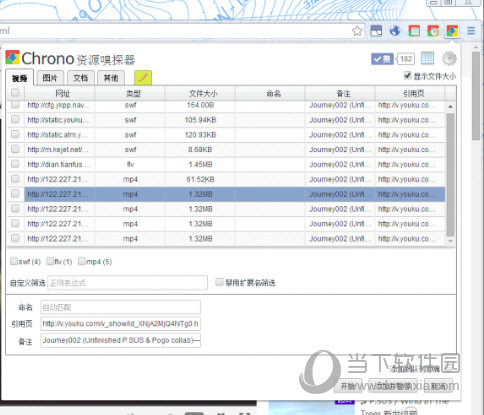Viewport: 484px width, 415px height.
Task: Select the 154.00B size cell
Action: (200, 105)
